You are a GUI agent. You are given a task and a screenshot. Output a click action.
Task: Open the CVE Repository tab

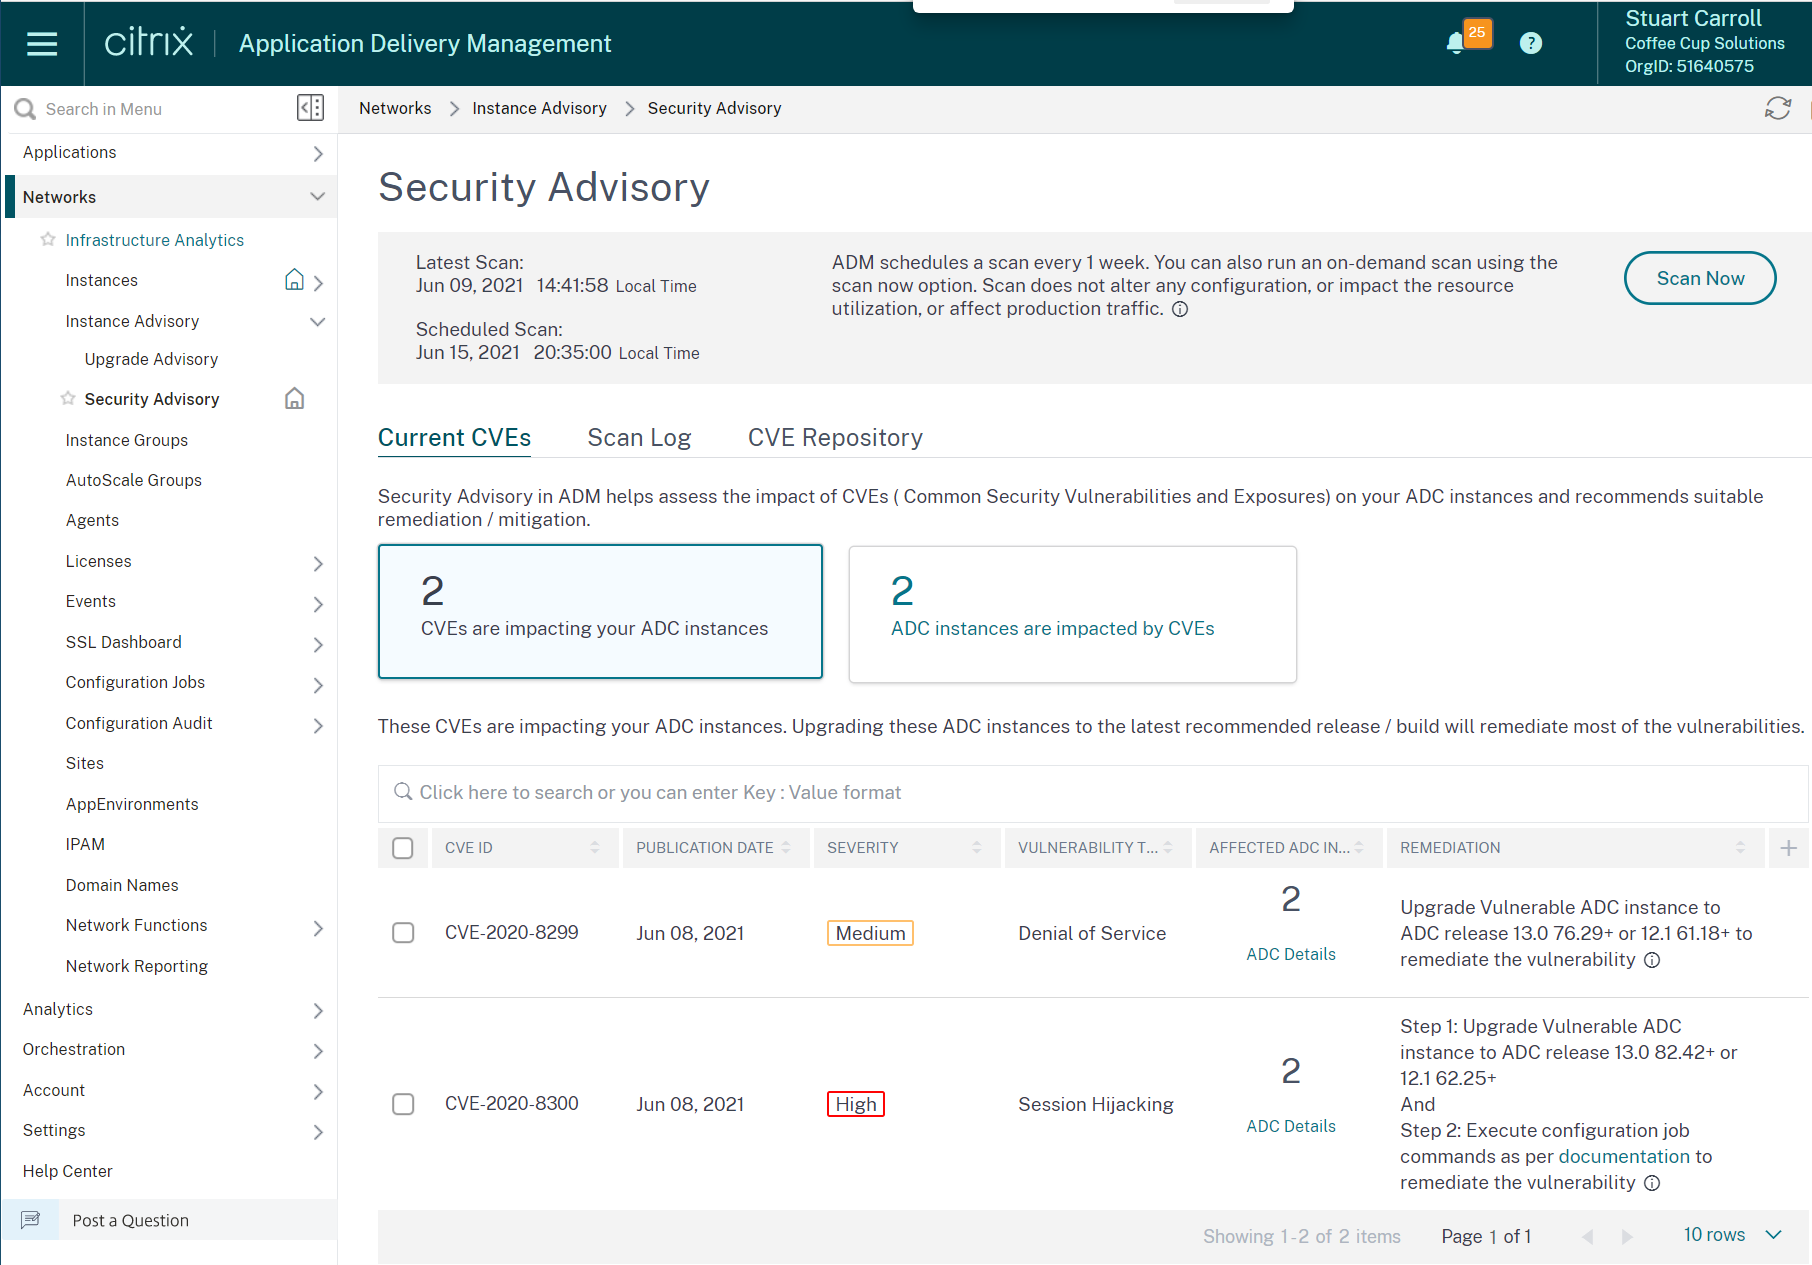(x=835, y=438)
